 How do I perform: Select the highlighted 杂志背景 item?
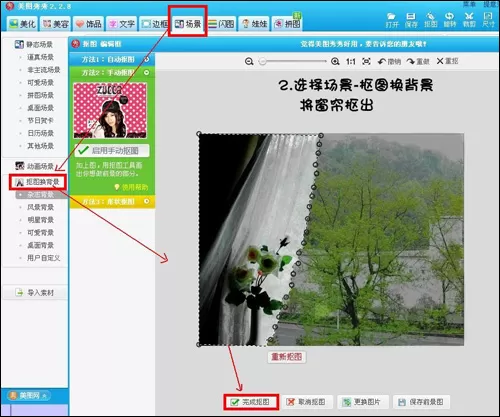pos(41,195)
